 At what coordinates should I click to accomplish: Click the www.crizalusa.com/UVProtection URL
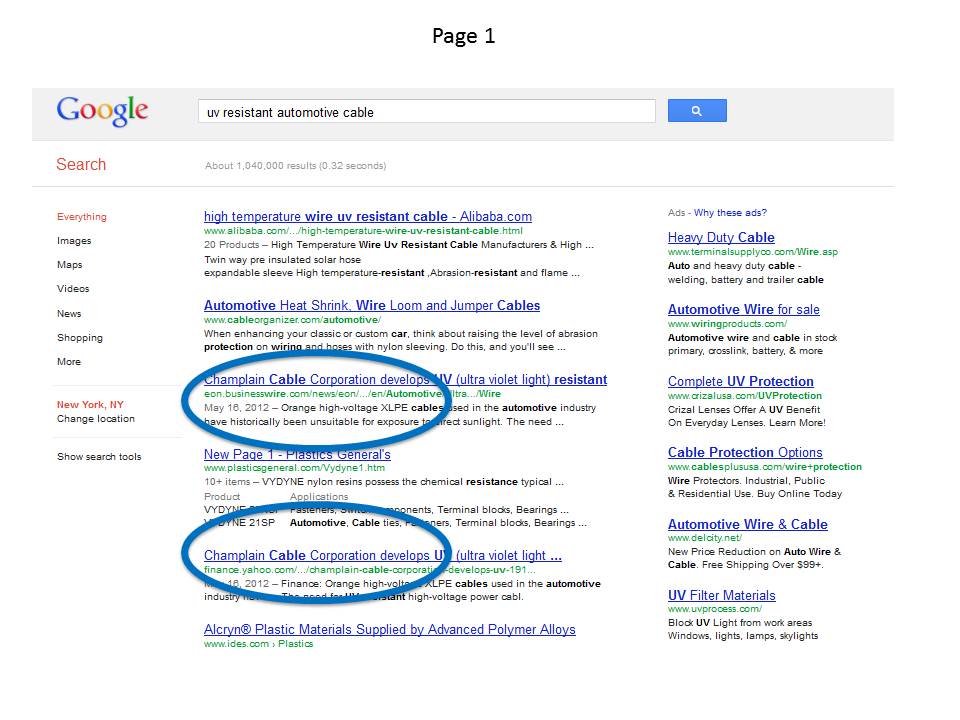tap(744, 396)
